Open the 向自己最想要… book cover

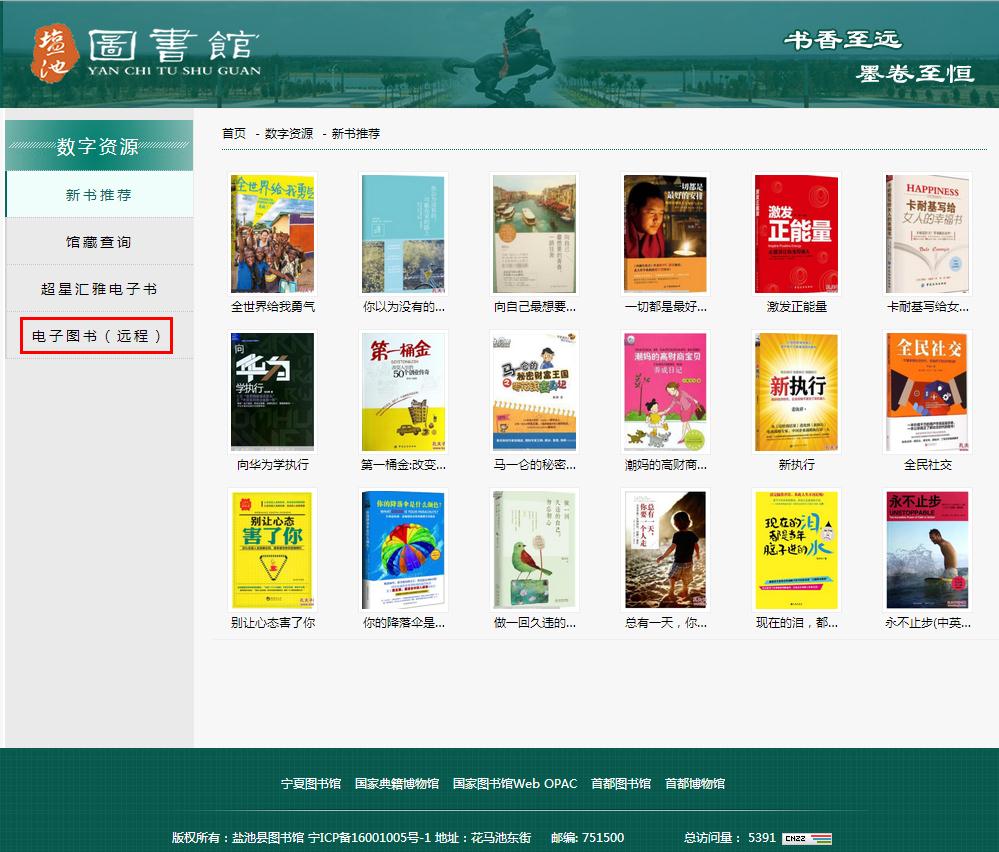535,234
